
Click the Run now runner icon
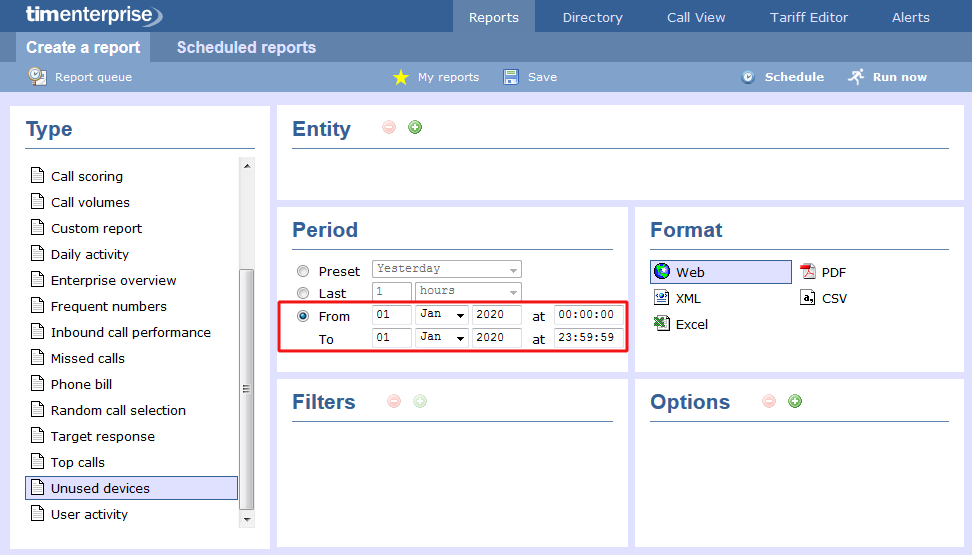[856, 77]
